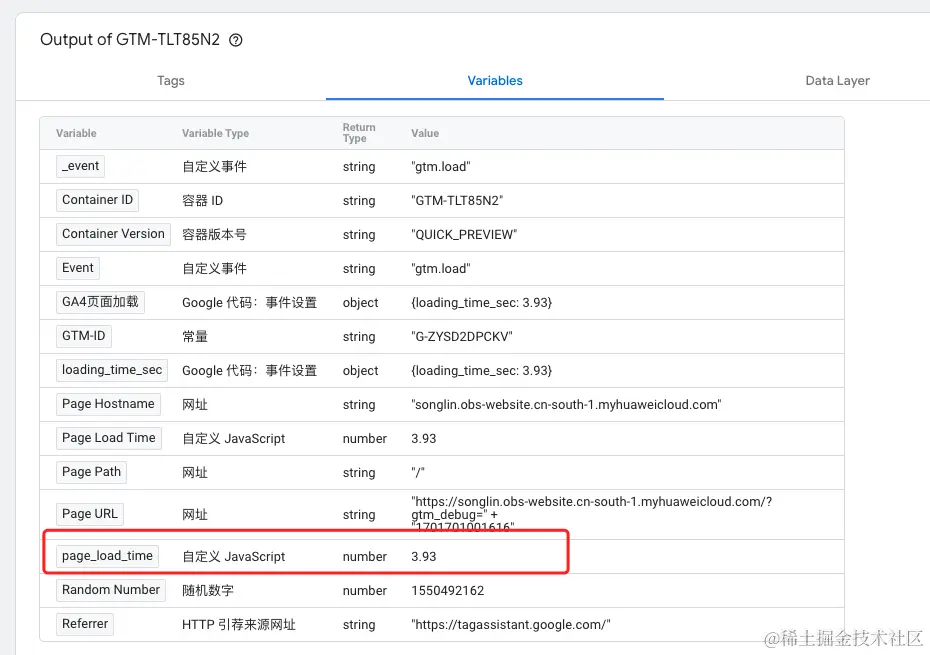Click the help icon beside GTM-TLT85N2

(235, 40)
